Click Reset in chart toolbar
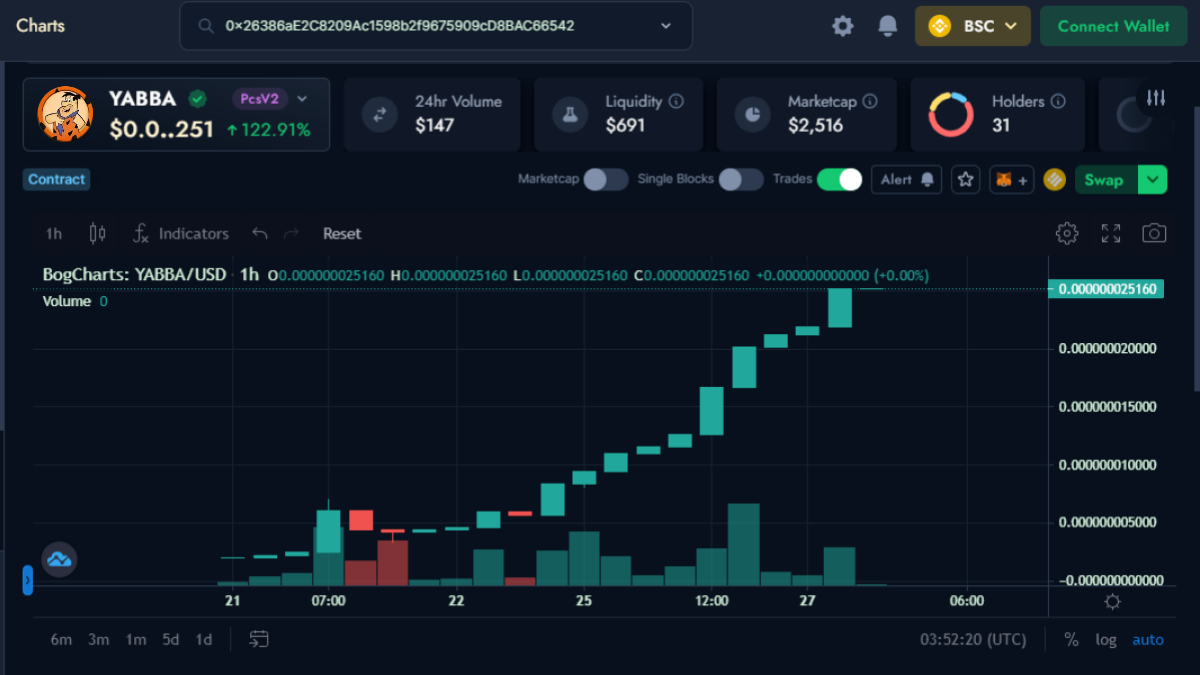Image resolution: width=1200 pixels, height=675 pixels. tap(342, 233)
